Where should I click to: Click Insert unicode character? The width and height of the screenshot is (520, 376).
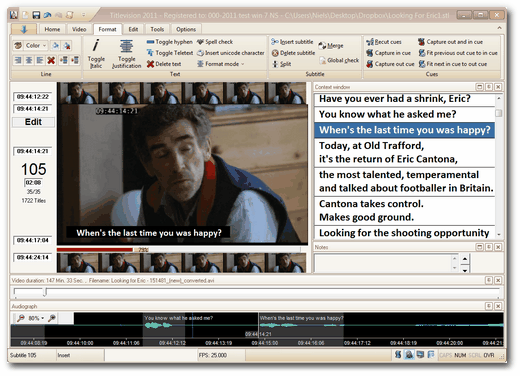231,53
